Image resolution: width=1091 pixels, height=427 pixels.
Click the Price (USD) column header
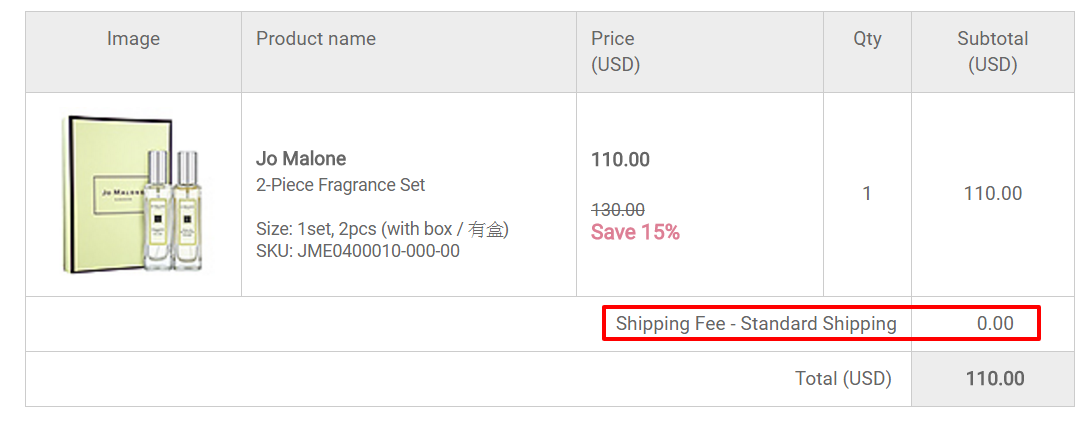click(x=615, y=51)
